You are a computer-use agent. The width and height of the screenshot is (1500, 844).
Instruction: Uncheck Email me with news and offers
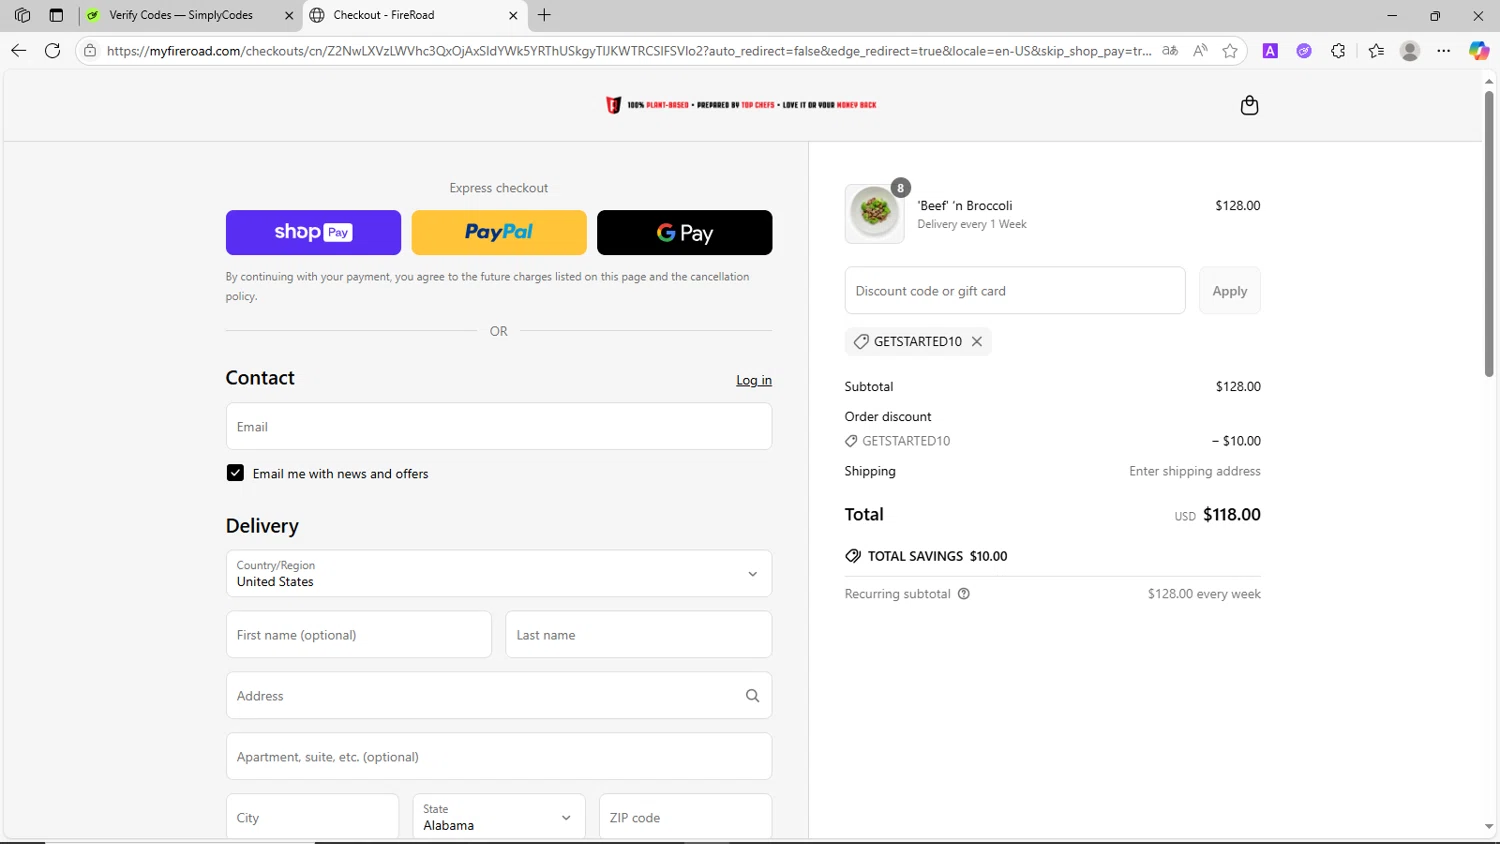point(235,473)
